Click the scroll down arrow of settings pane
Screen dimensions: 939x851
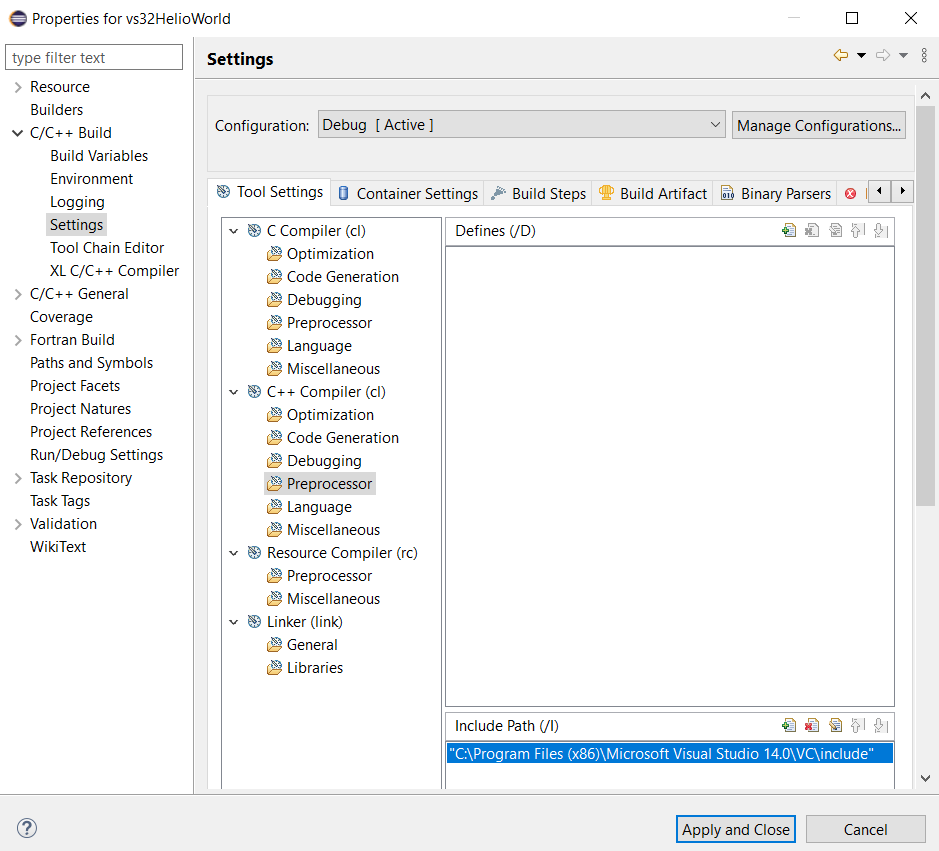[x=925, y=778]
